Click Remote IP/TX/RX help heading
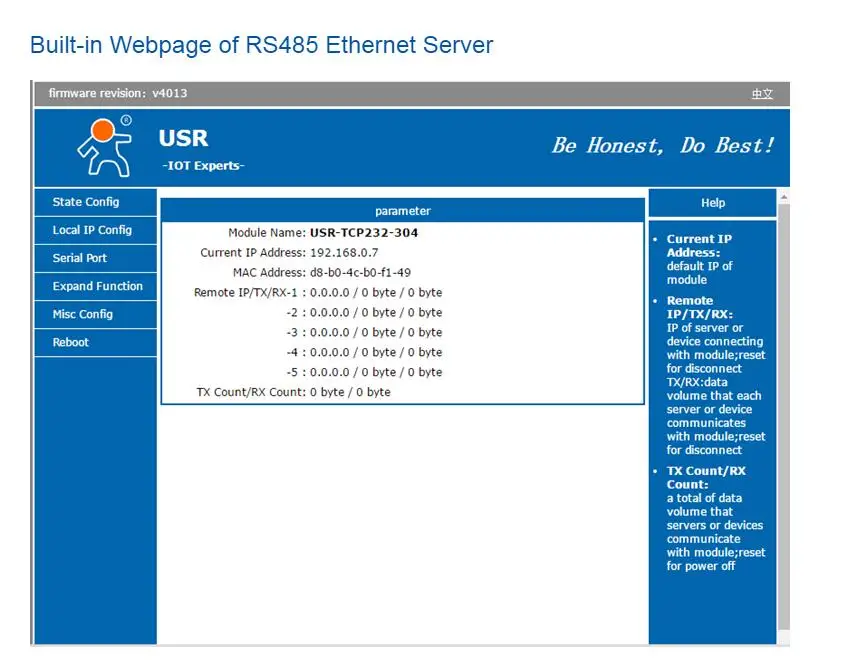The width and height of the screenshot is (841, 670). pos(699,307)
